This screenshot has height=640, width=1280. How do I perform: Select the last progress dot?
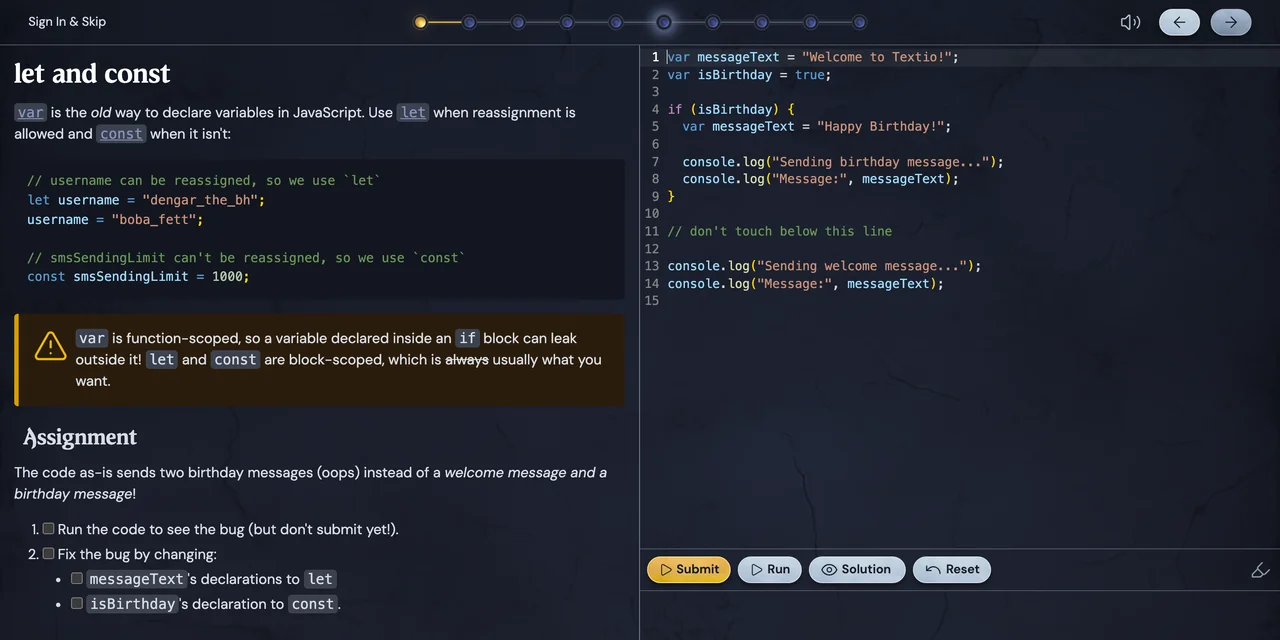[x=859, y=22]
